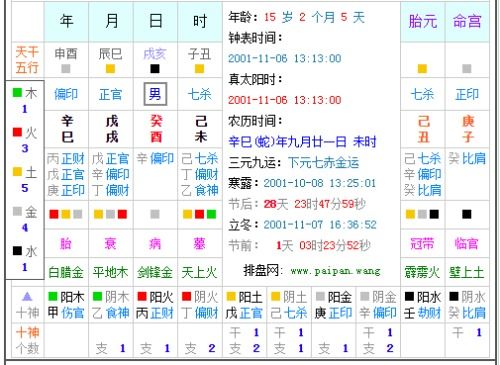Click the 十神个数 row label
500x365 pixels.
point(27,340)
